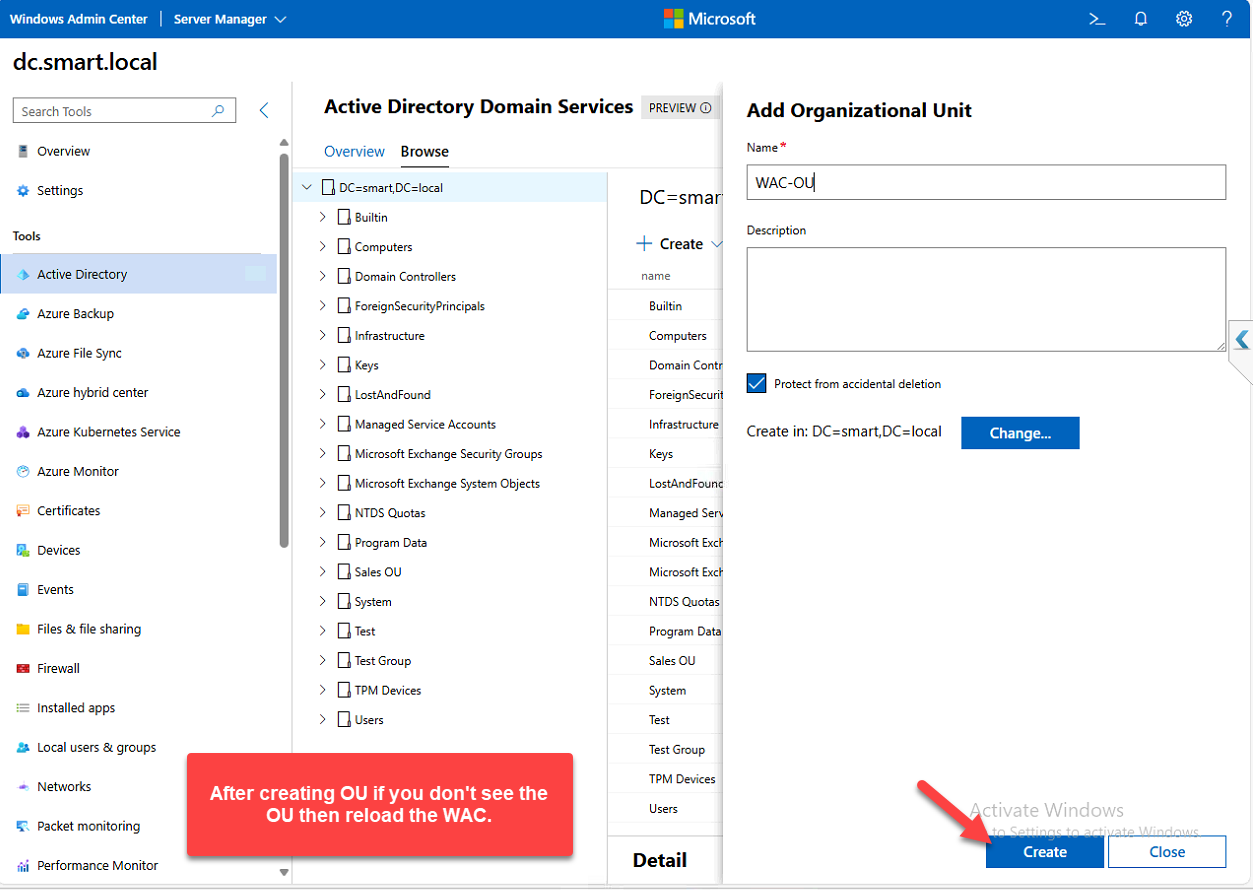Click into the Name input field
This screenshot has width=1253, height=890.
(x=986, y=182)
